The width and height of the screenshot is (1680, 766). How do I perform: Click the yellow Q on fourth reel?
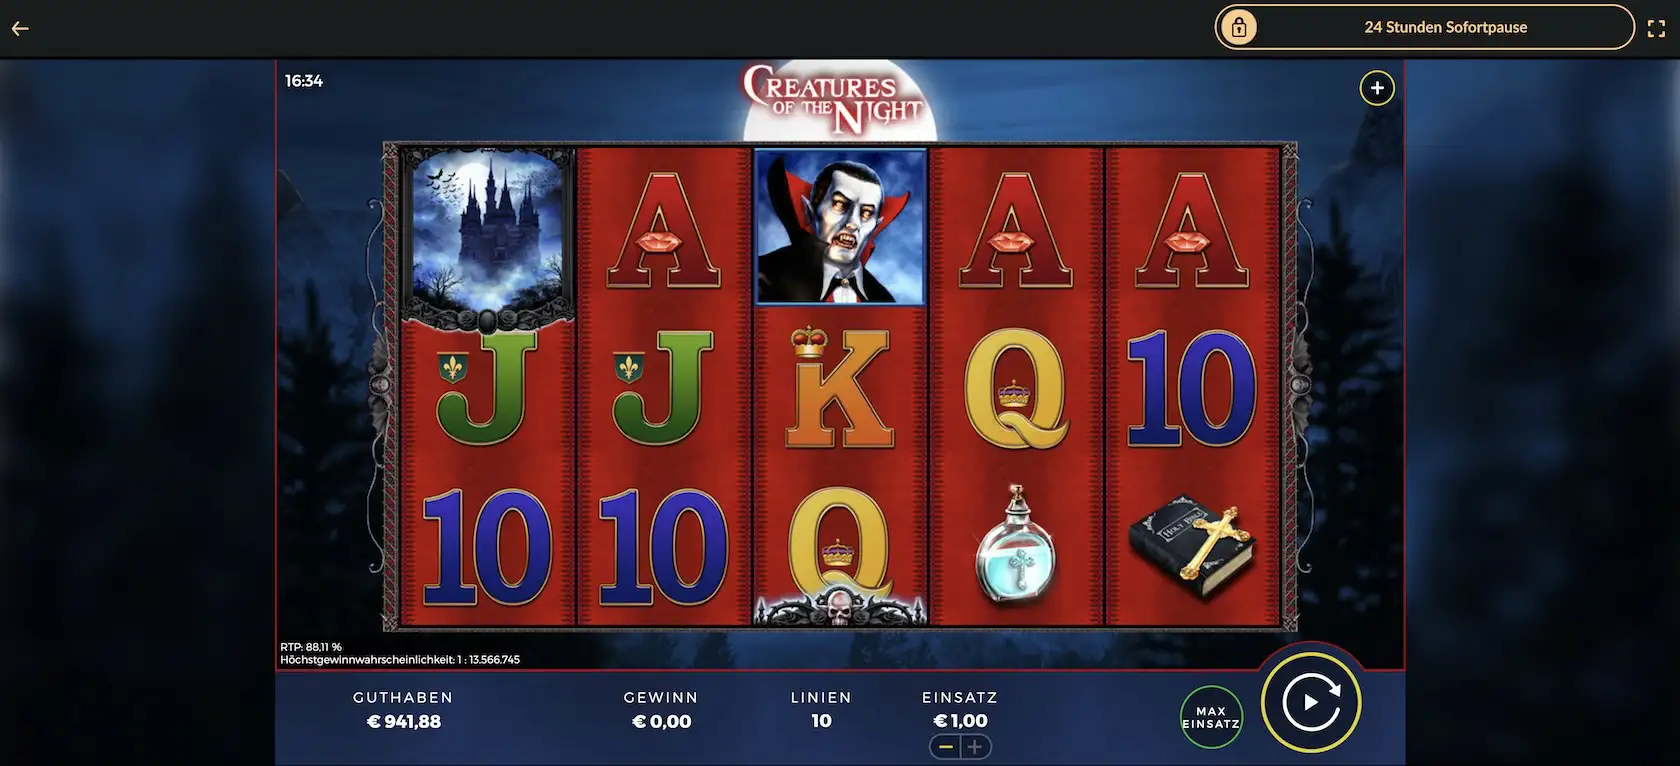point(1016,388)
